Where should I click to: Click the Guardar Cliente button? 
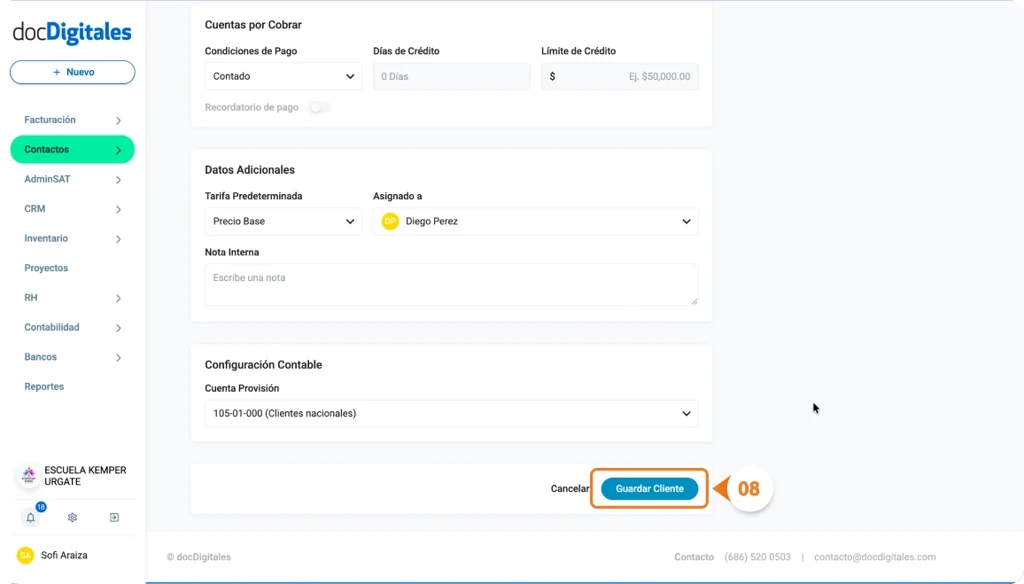tap(648, 489)
